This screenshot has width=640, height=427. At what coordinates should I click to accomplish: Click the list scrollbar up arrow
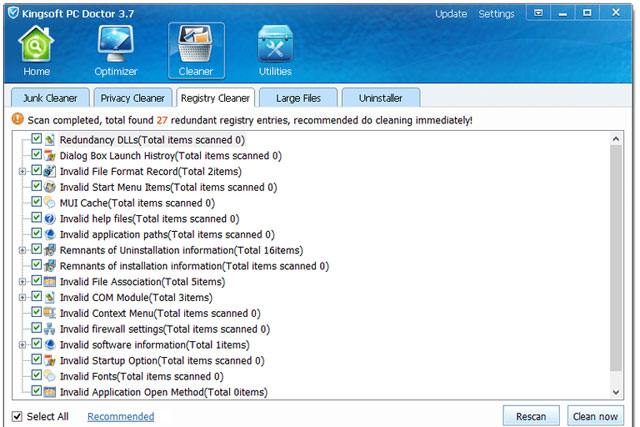pos(616,139)
